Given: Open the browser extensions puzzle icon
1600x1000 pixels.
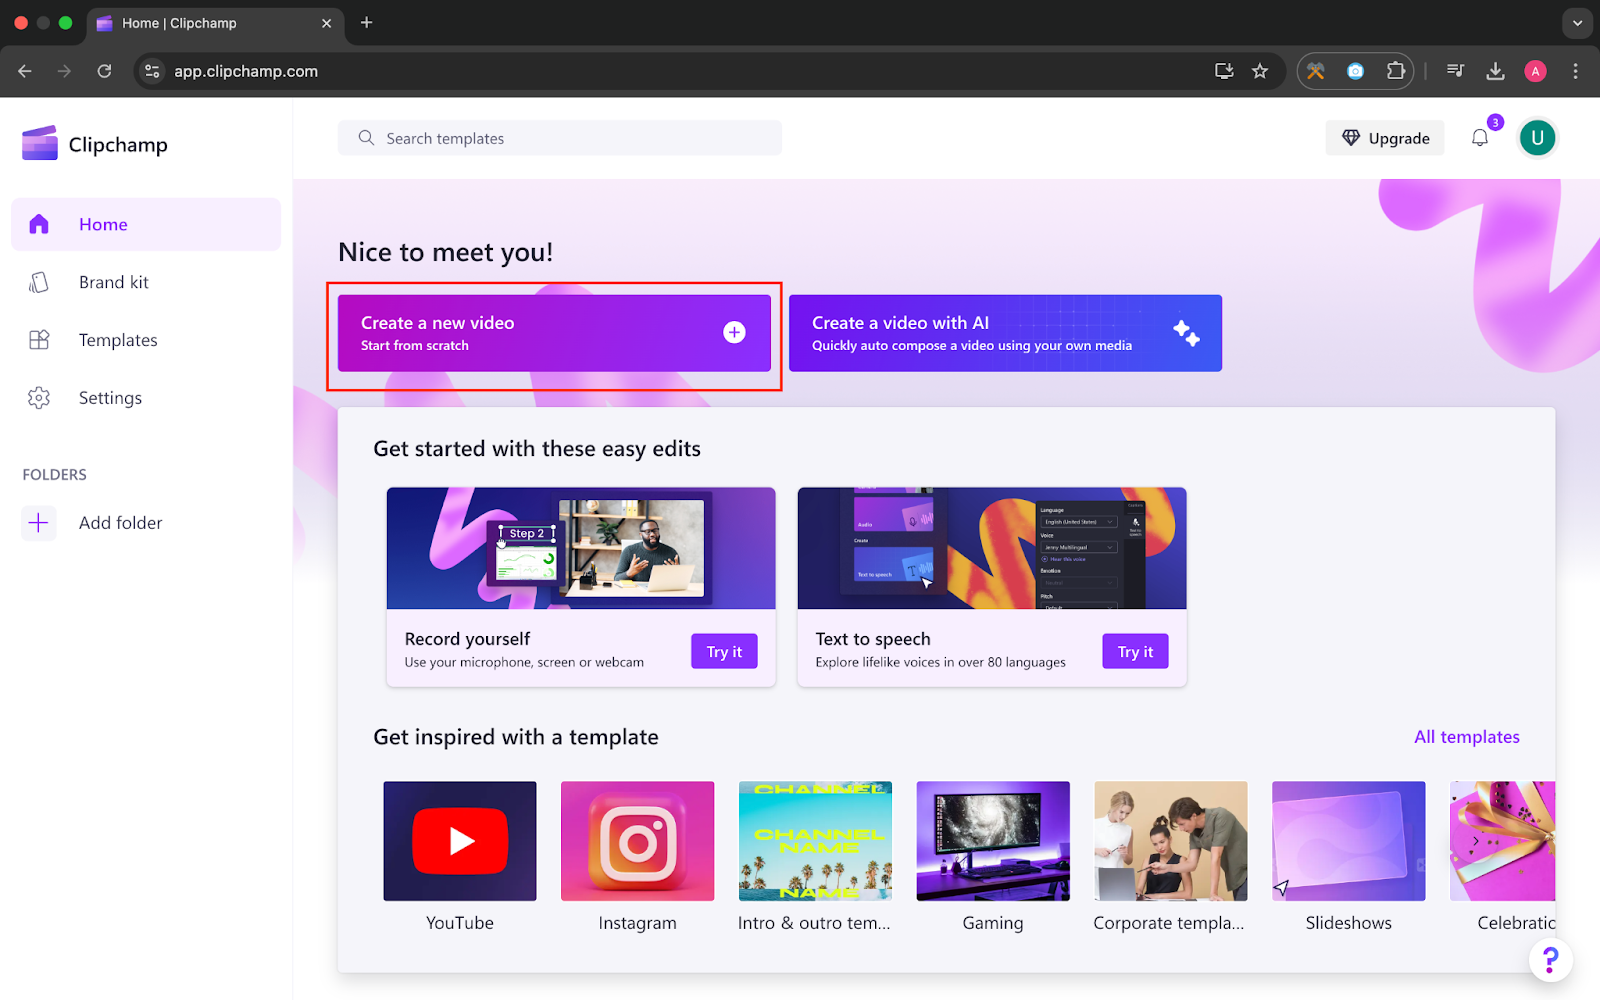Looking at the screenshot, I should pyautogui.click(x=1395, y=71).
